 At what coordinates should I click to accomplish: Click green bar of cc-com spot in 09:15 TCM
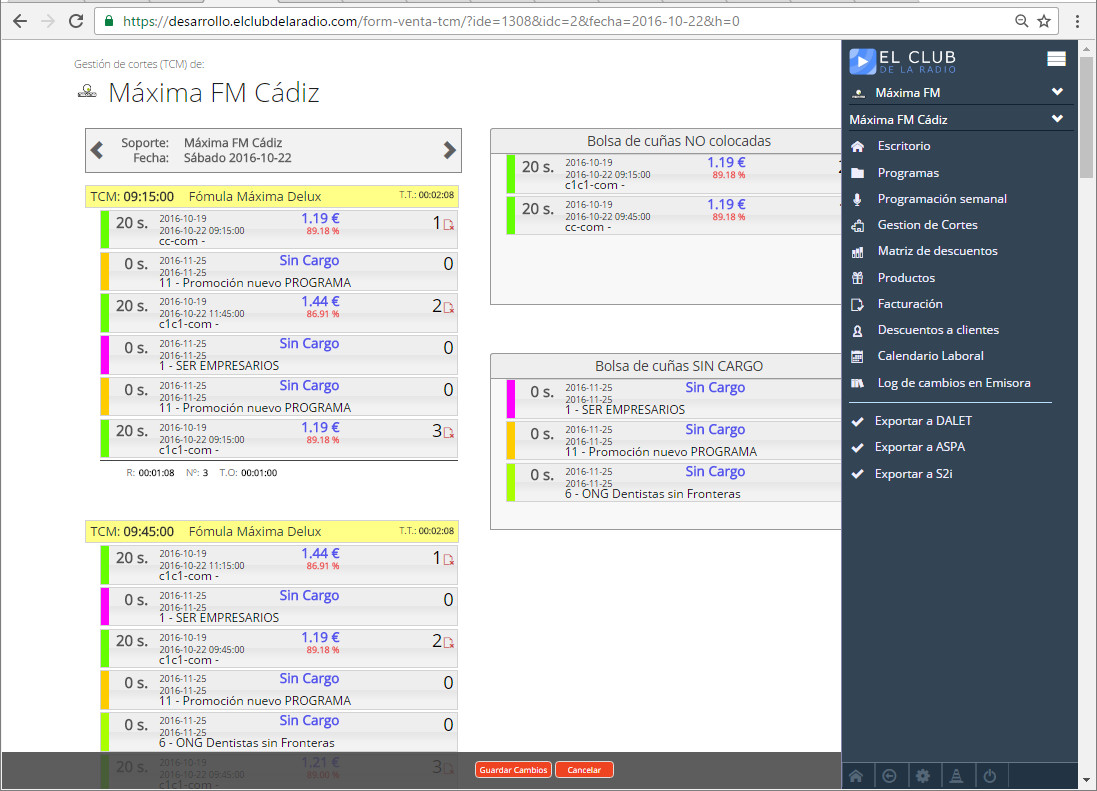click(x=104, y=229)
